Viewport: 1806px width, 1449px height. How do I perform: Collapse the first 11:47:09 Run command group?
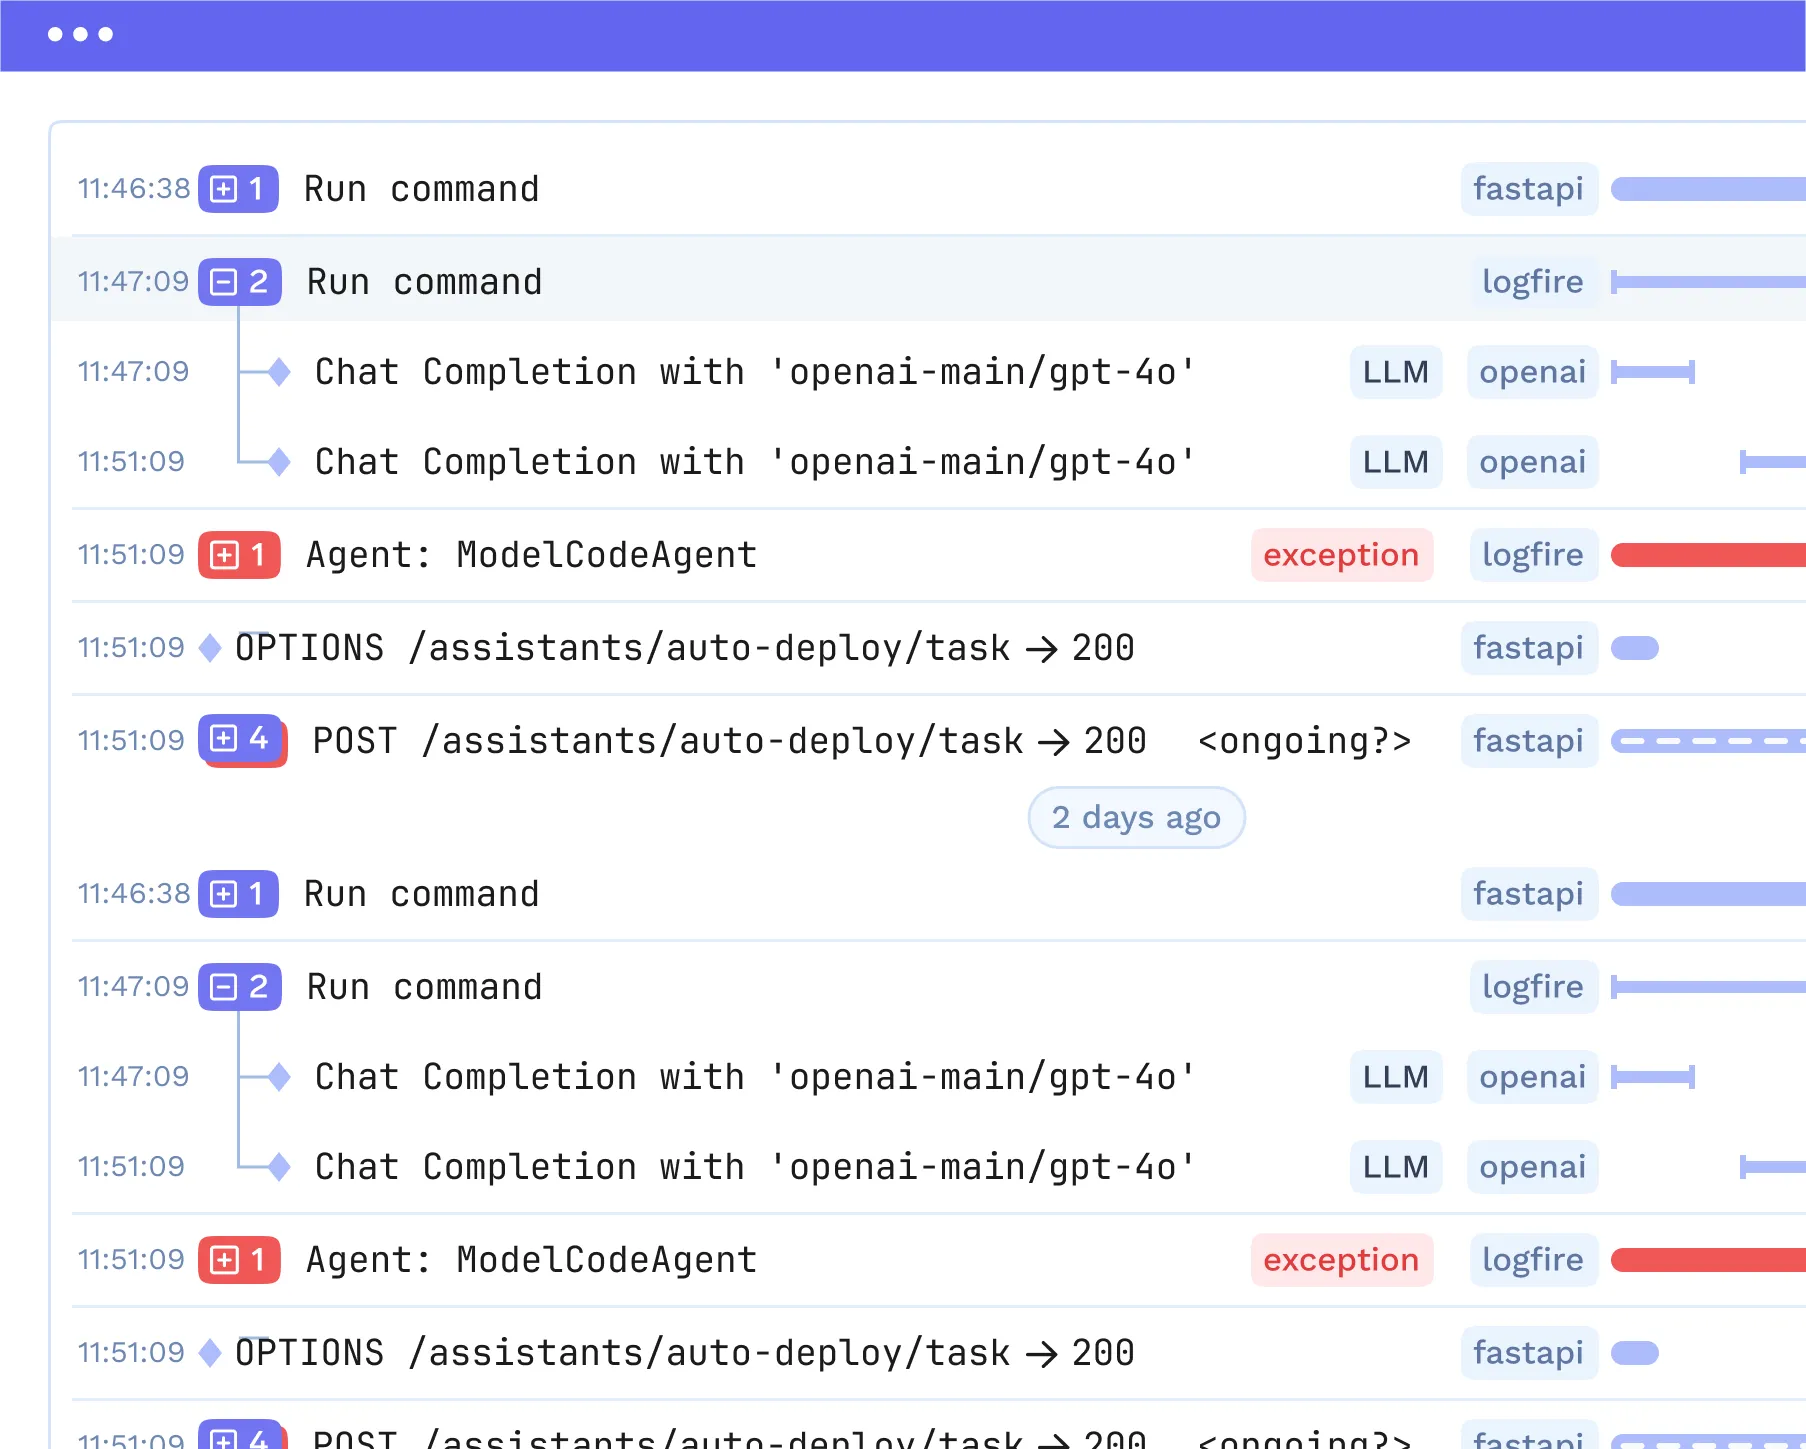[x=238, y=282]
